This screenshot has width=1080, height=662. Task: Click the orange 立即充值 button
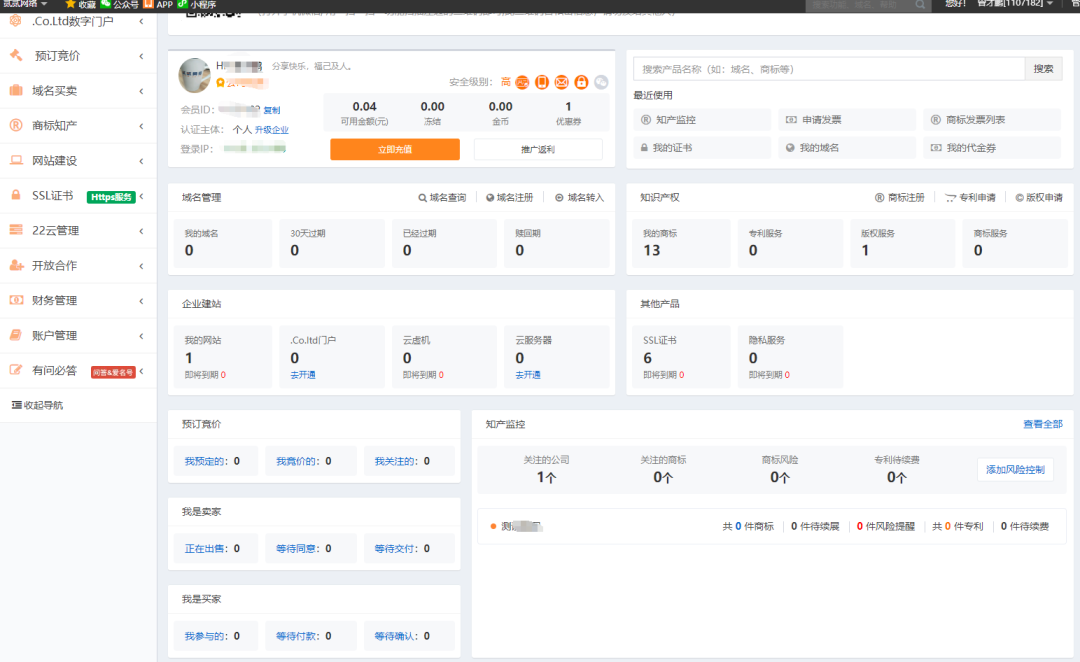coord(395,149)
